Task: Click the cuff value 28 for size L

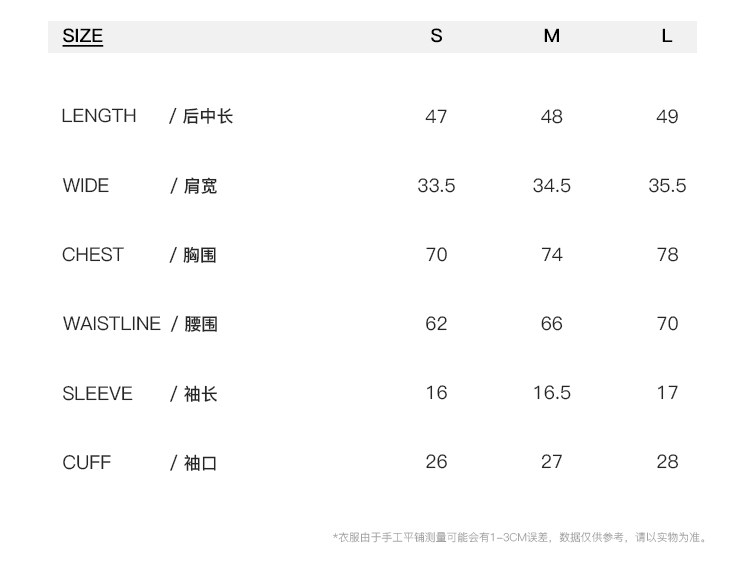Action: [x=667, y=462]
